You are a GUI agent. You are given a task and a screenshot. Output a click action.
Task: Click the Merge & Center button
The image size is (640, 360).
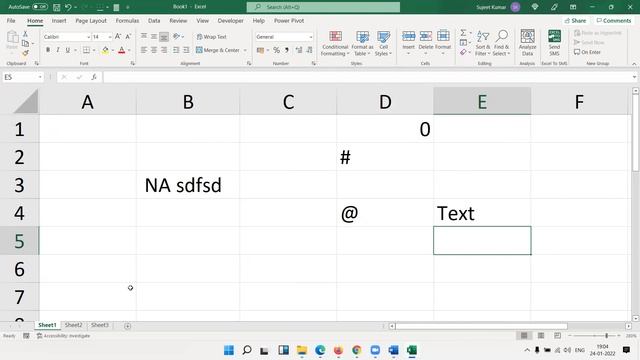point(218,50)
